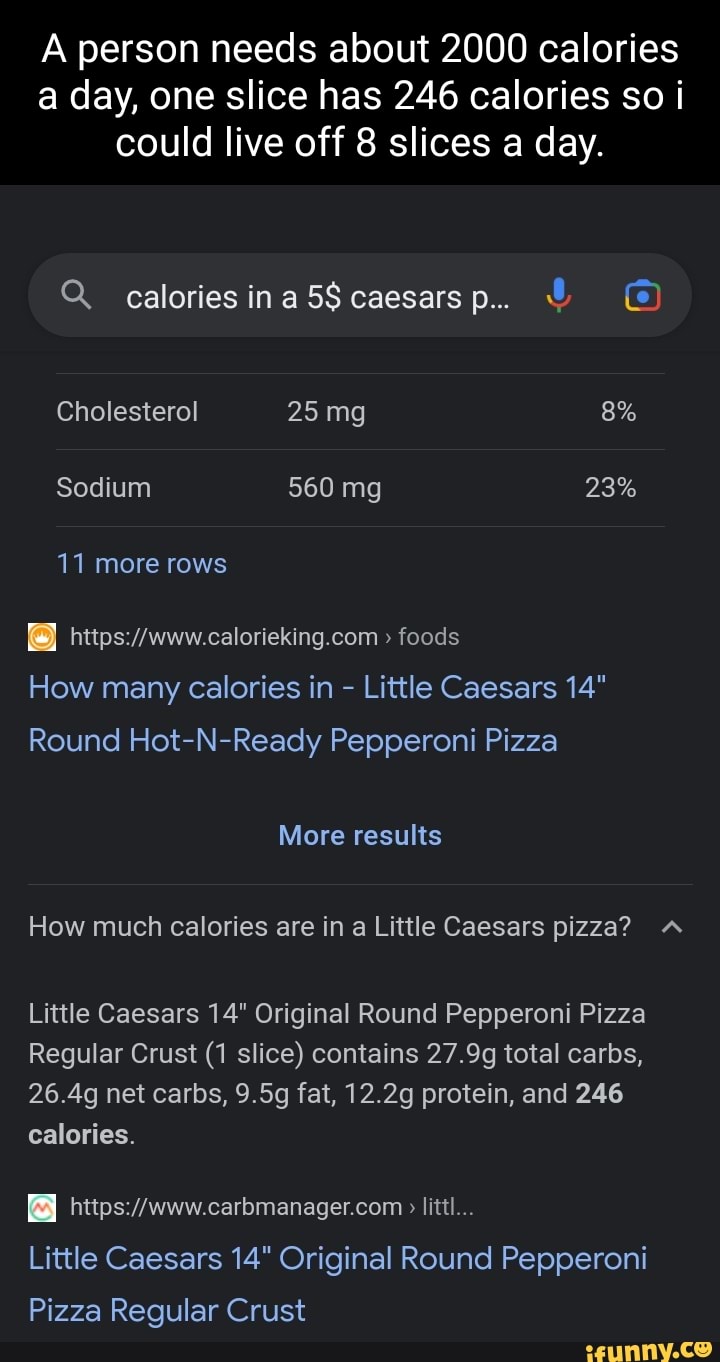Expand the "11 more rows" table link
The height and width of the screenshot is (1362, 720).
142,564
